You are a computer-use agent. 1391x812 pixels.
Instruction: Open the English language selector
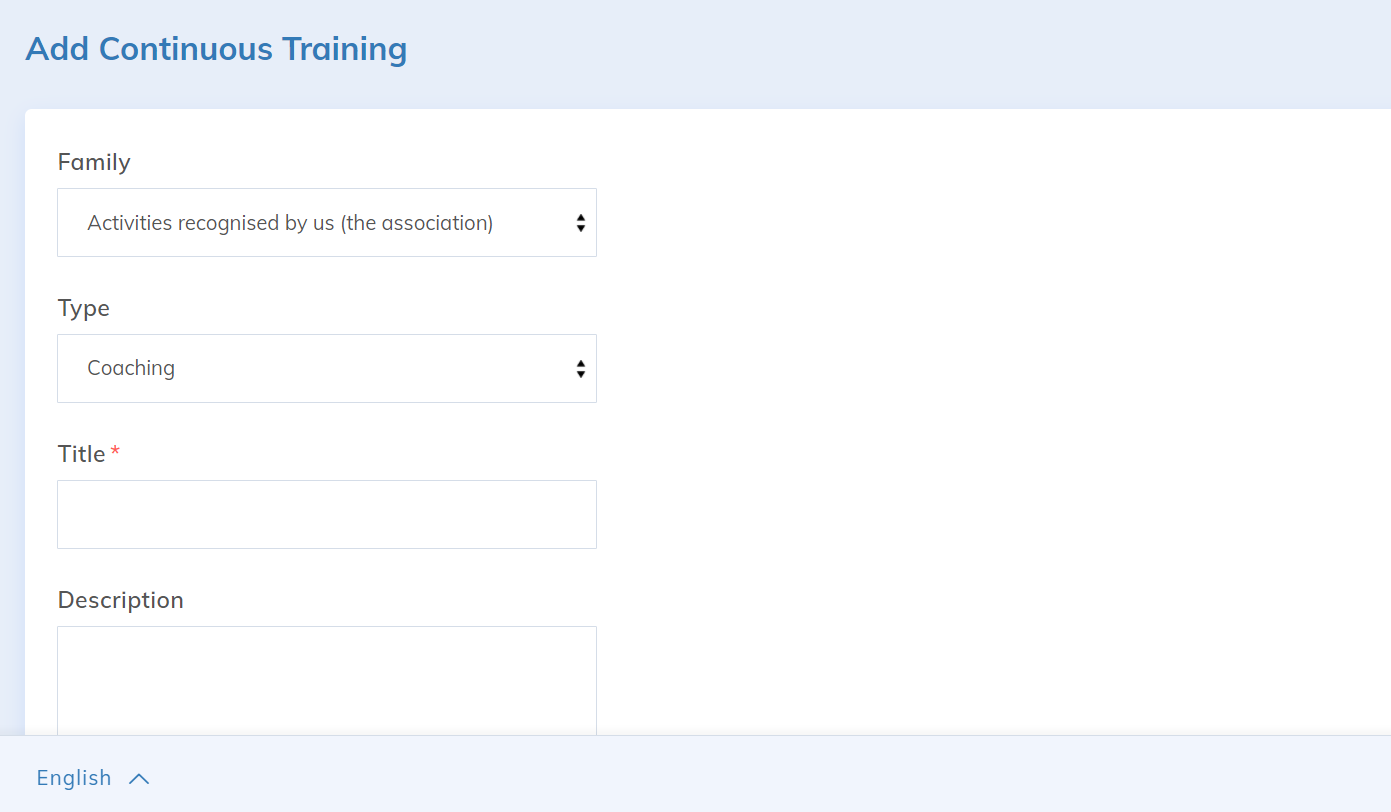[74, 778]
